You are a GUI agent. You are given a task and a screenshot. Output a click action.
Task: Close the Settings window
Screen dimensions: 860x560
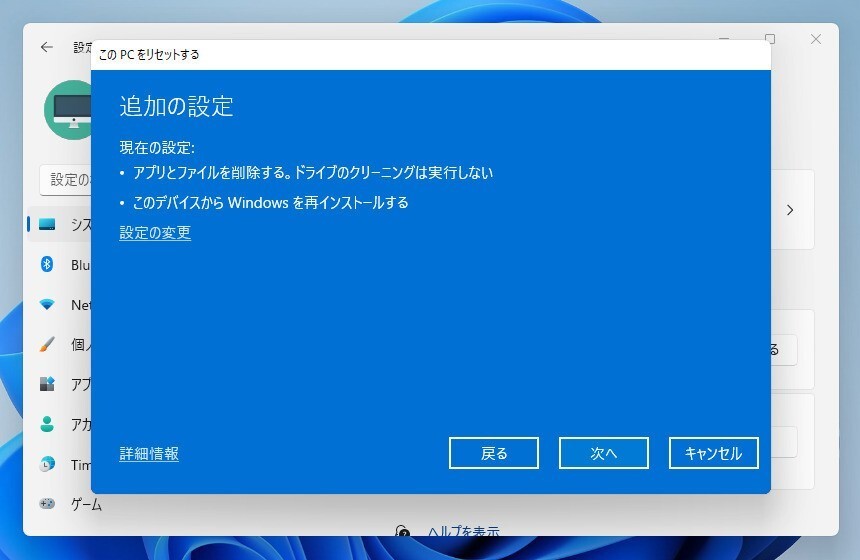click(x=816, y=39)
